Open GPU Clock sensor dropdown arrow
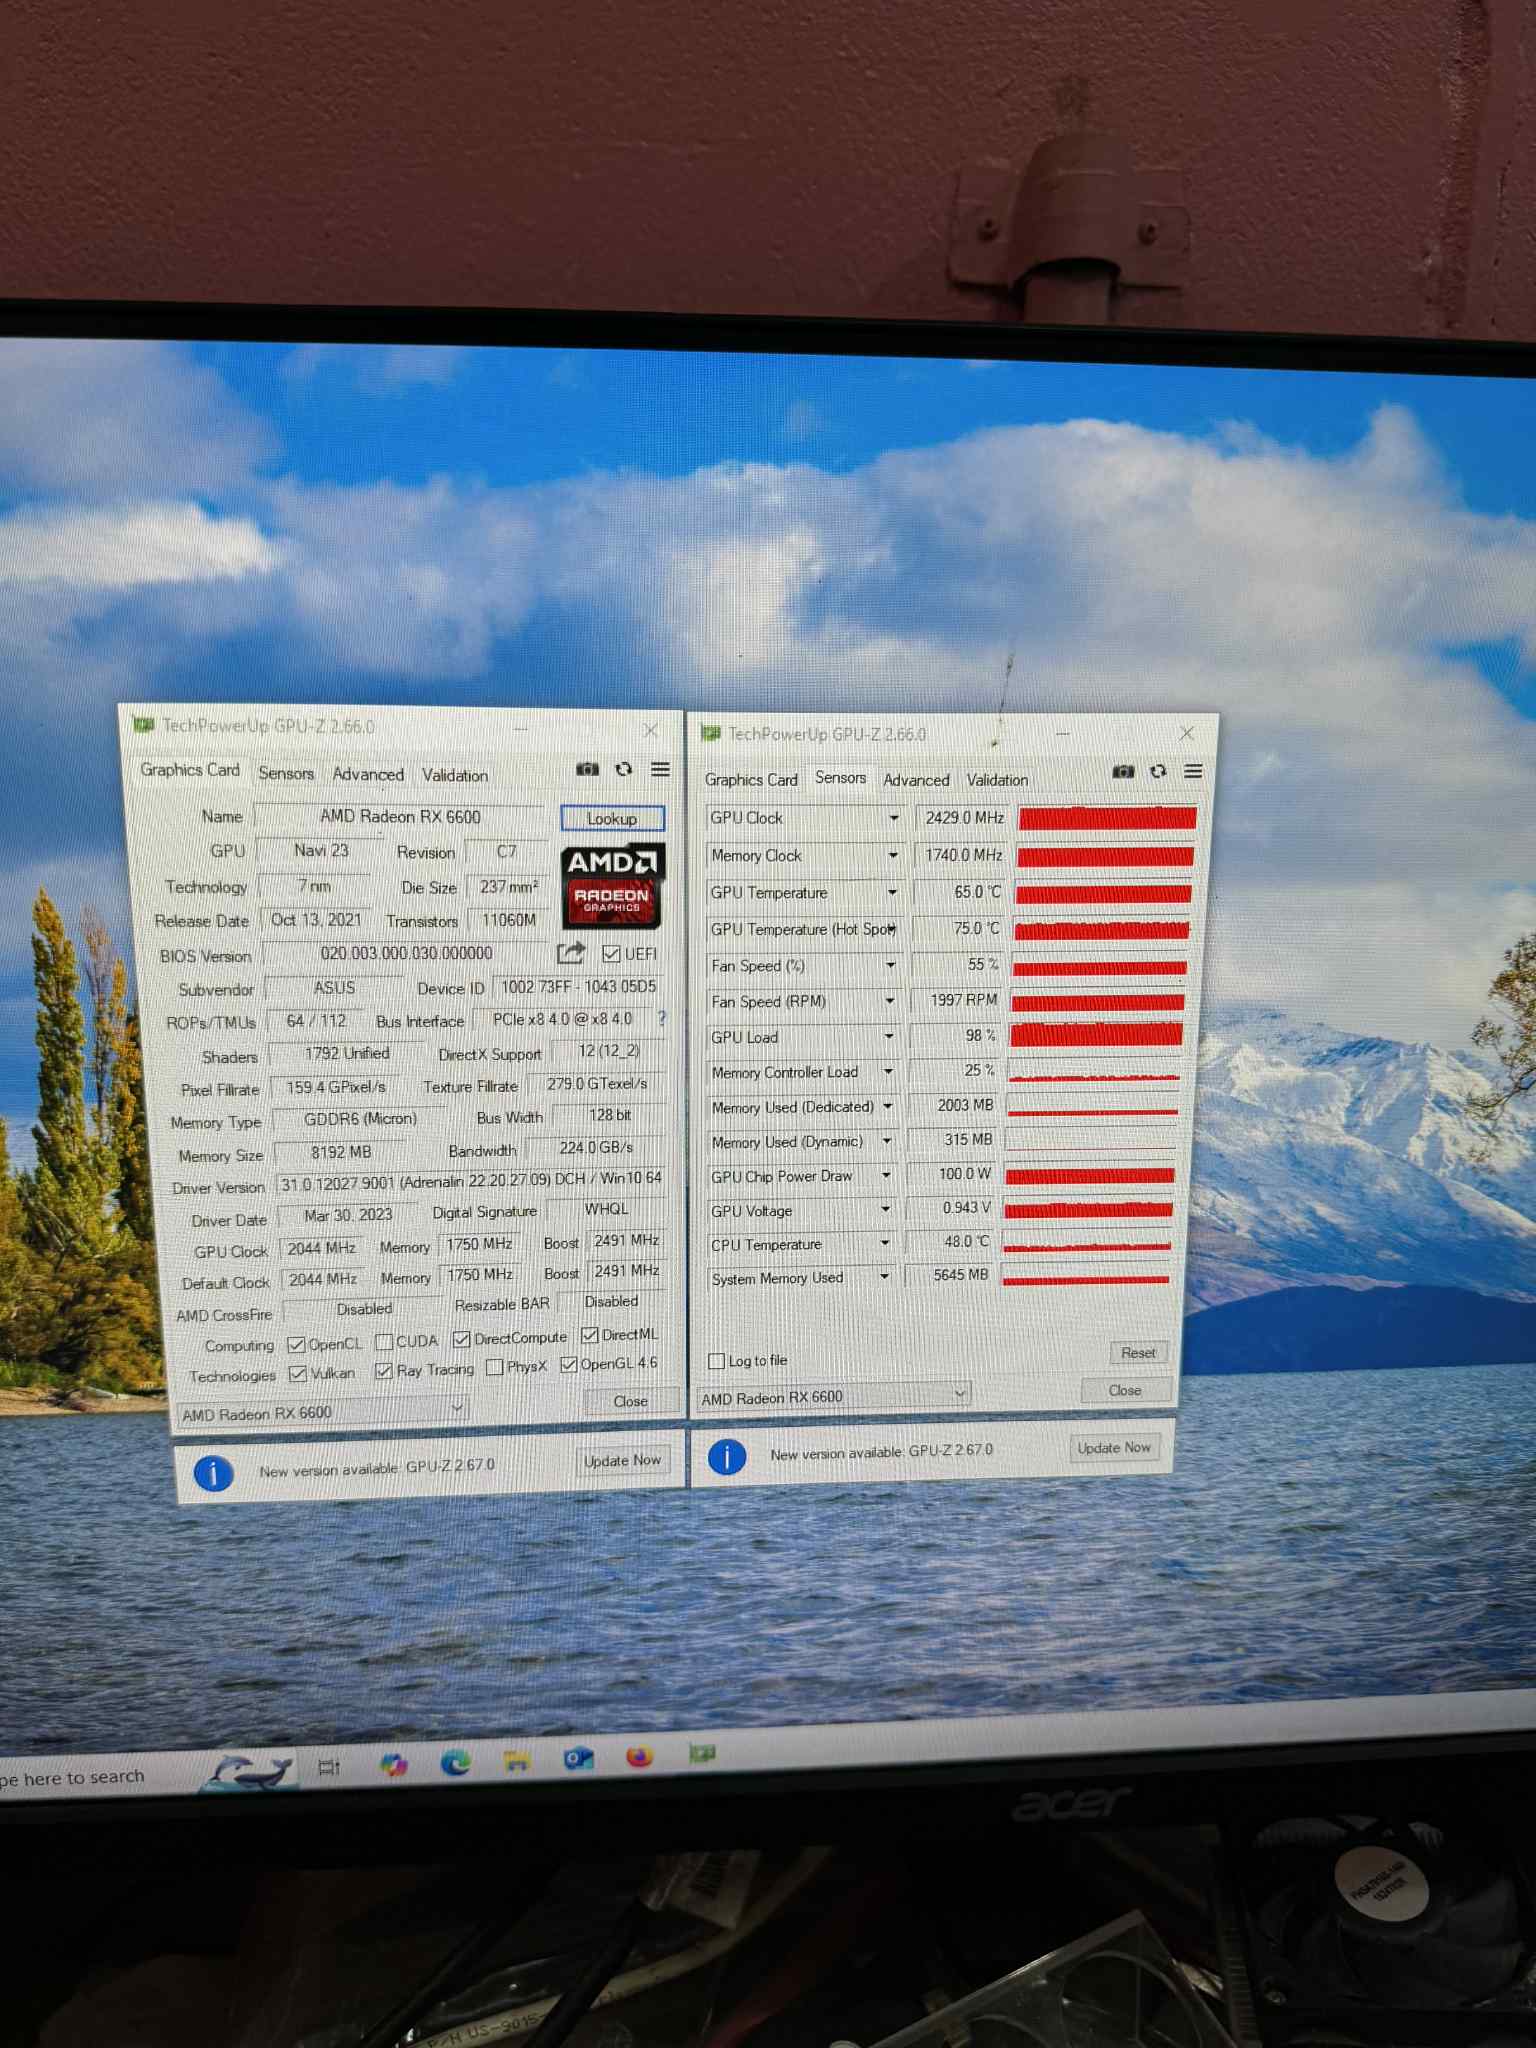The height and width of the screenshot is (2048, 1536). pos(894,818)
